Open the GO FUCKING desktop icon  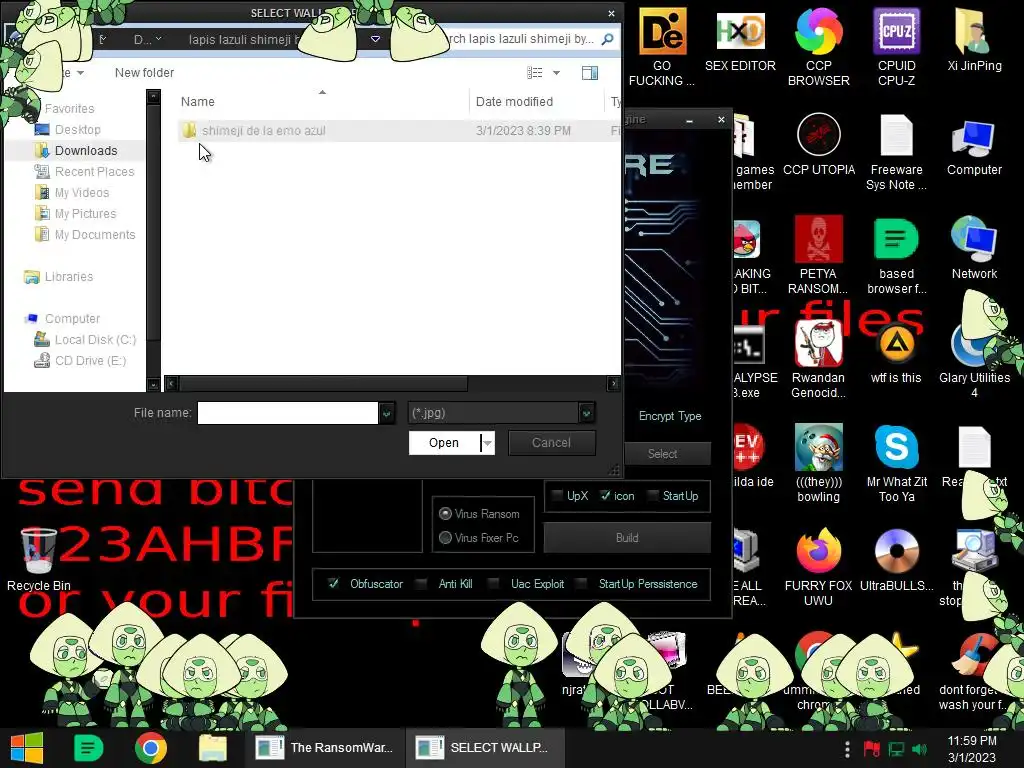[x=662, y=47]
